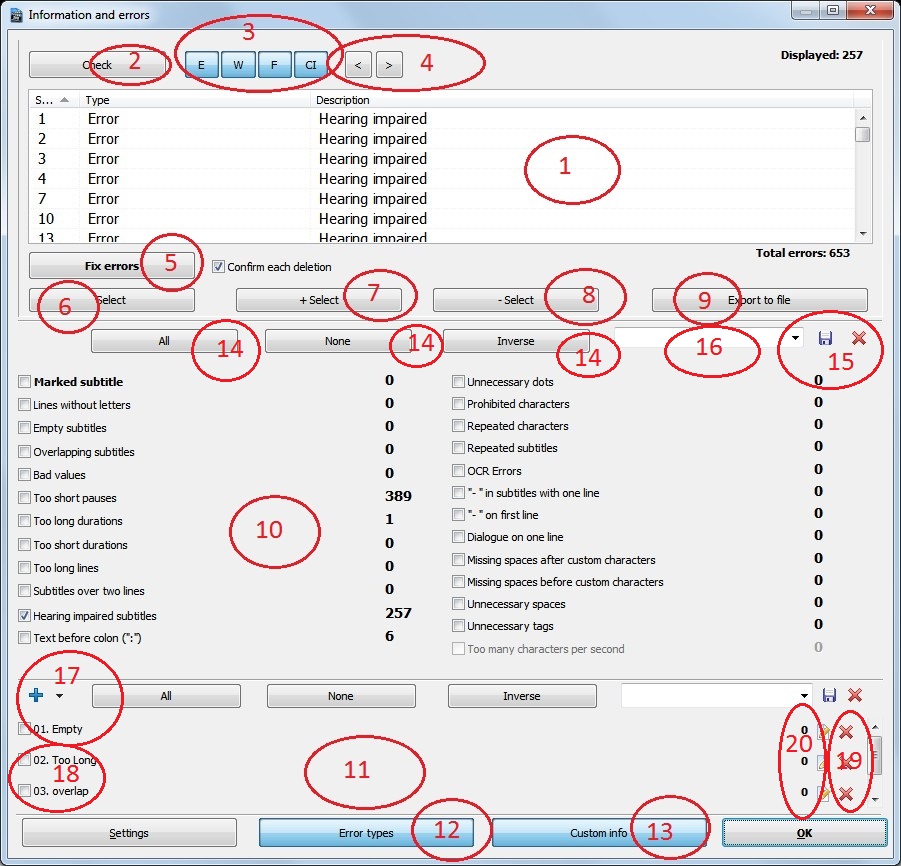Toggle the E filter button

click(201, 64)
